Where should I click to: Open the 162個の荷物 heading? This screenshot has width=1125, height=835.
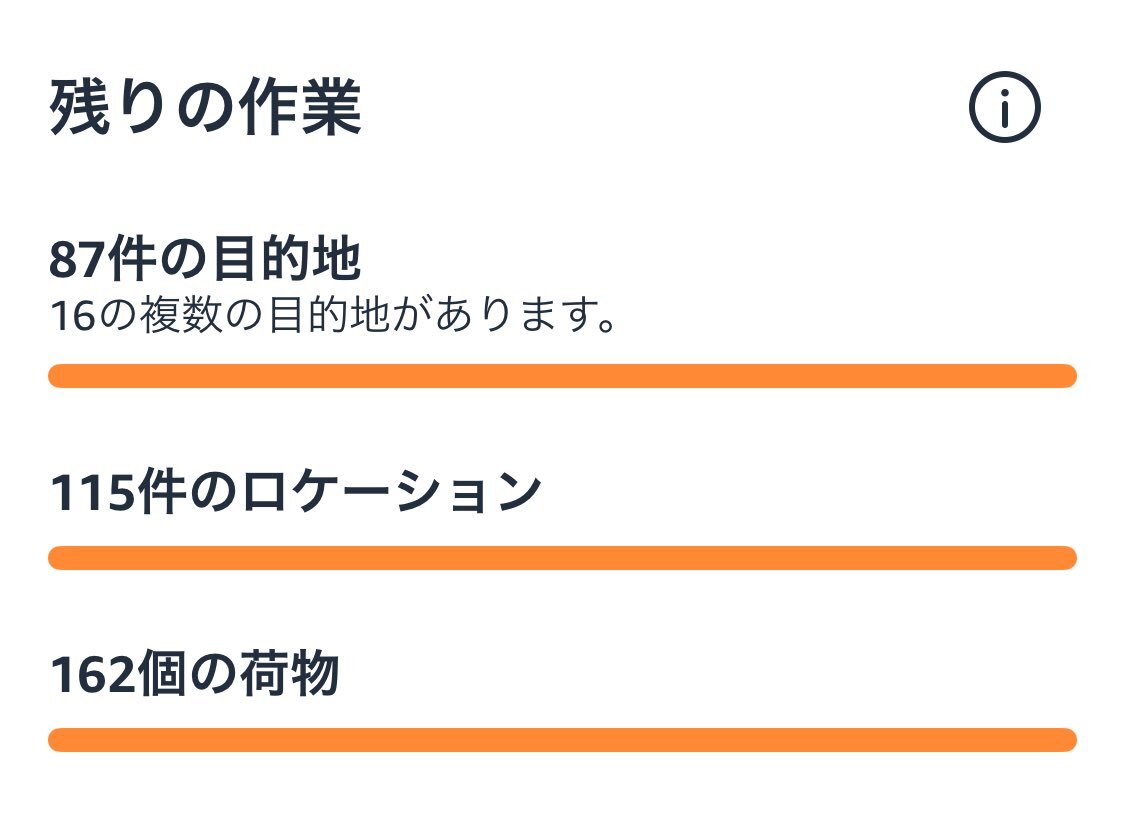click(194, 674)
